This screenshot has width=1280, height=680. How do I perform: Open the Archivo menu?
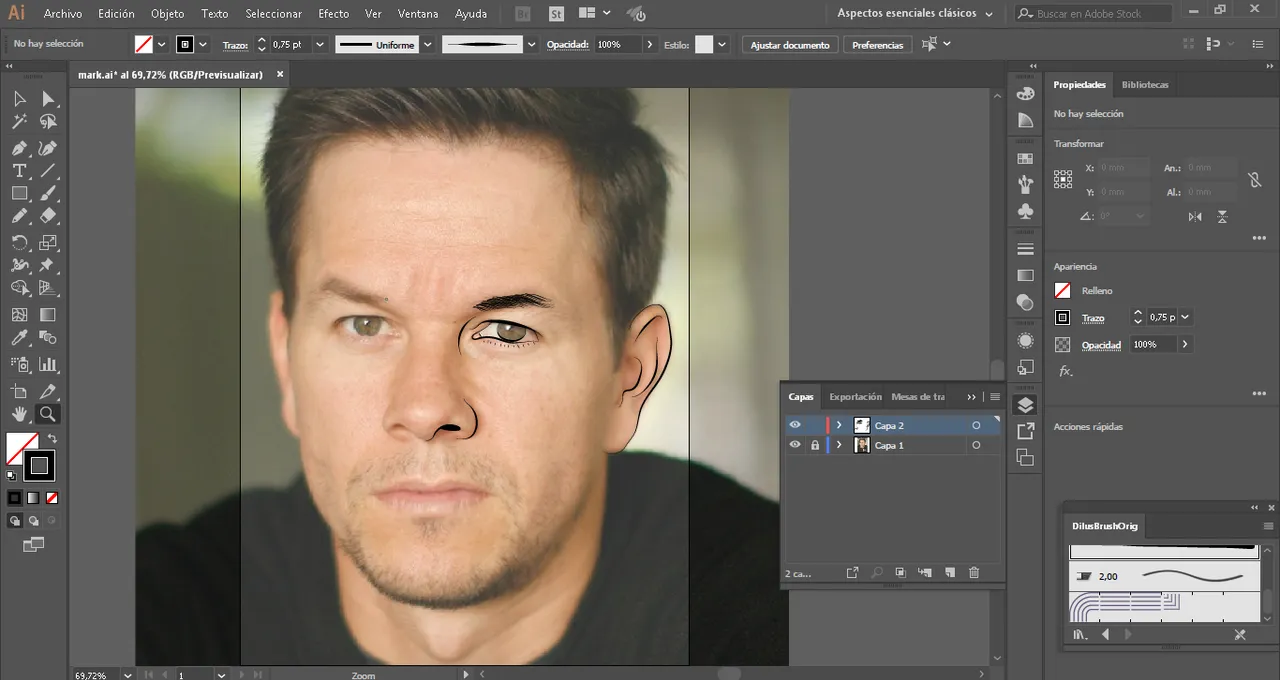(x=63, y=14)
